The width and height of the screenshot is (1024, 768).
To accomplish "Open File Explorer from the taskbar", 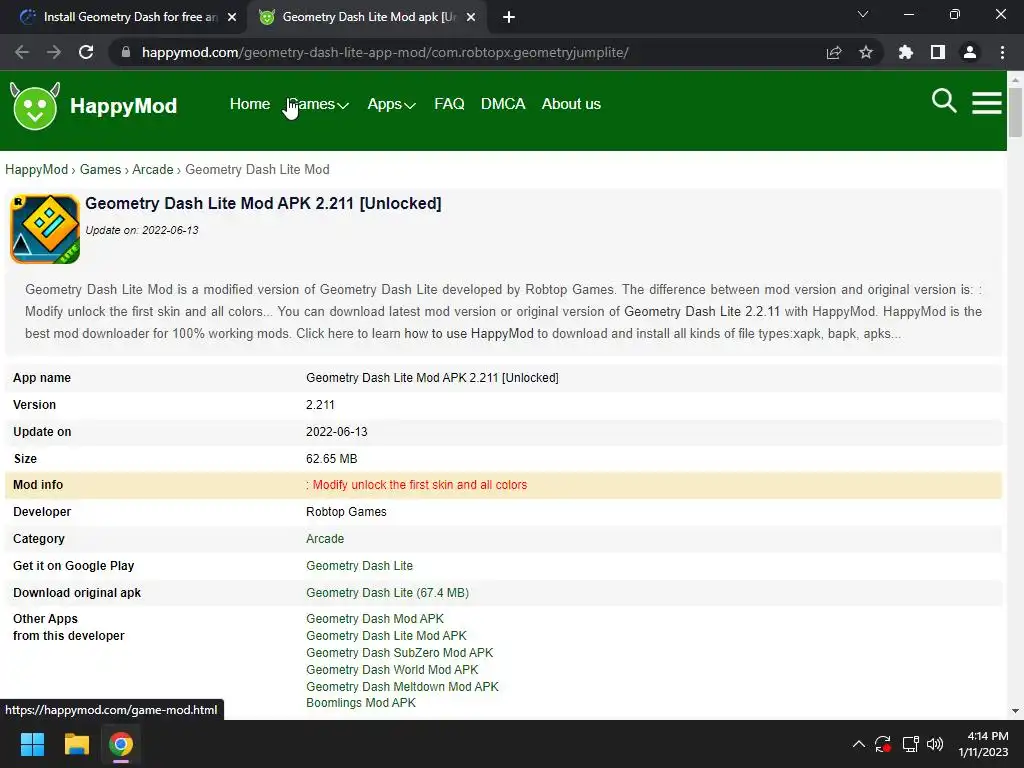I will pos(76,744).
